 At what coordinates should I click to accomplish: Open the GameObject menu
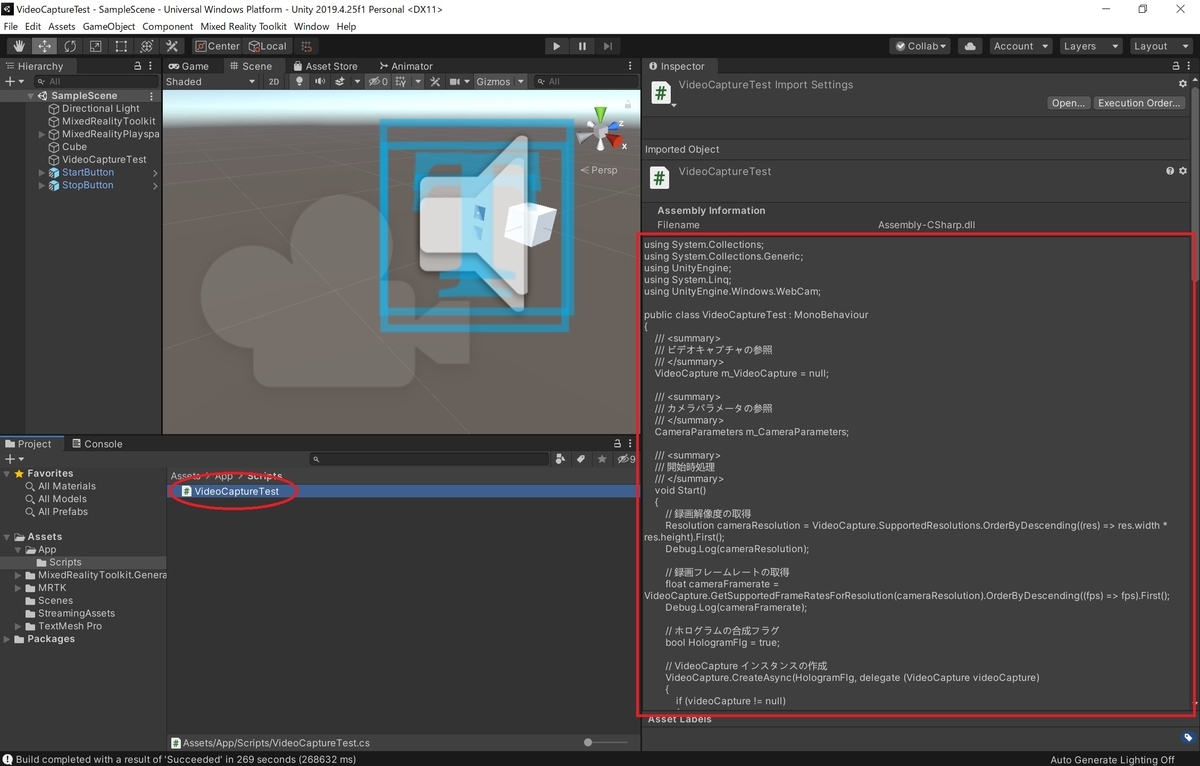coord(109,26)
